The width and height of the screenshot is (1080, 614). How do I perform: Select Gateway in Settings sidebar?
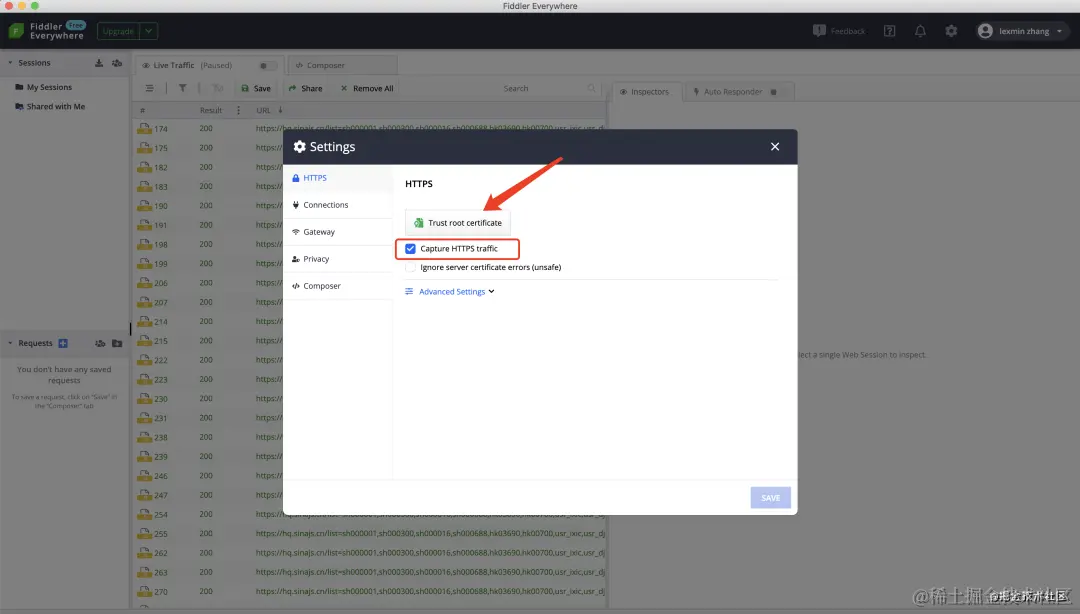(338, 232)
